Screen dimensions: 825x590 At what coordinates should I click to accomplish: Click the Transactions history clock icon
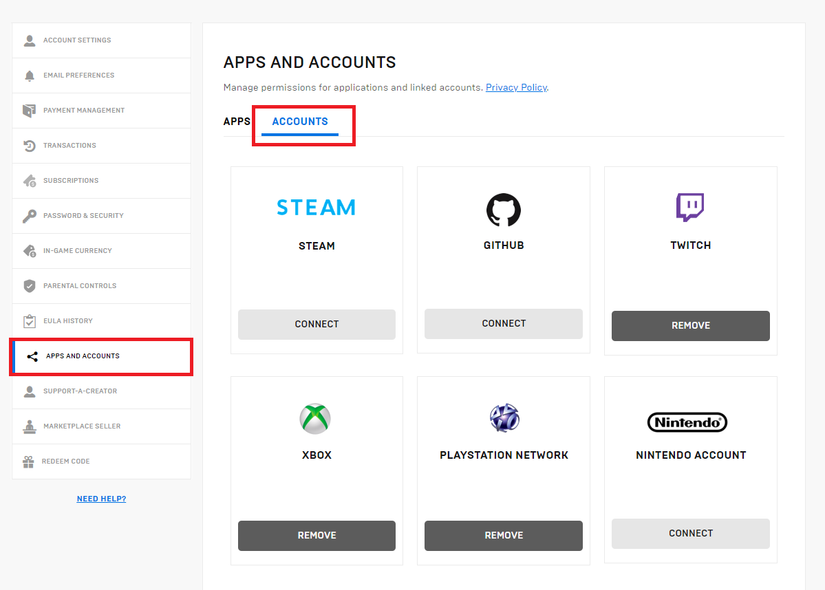29,146
